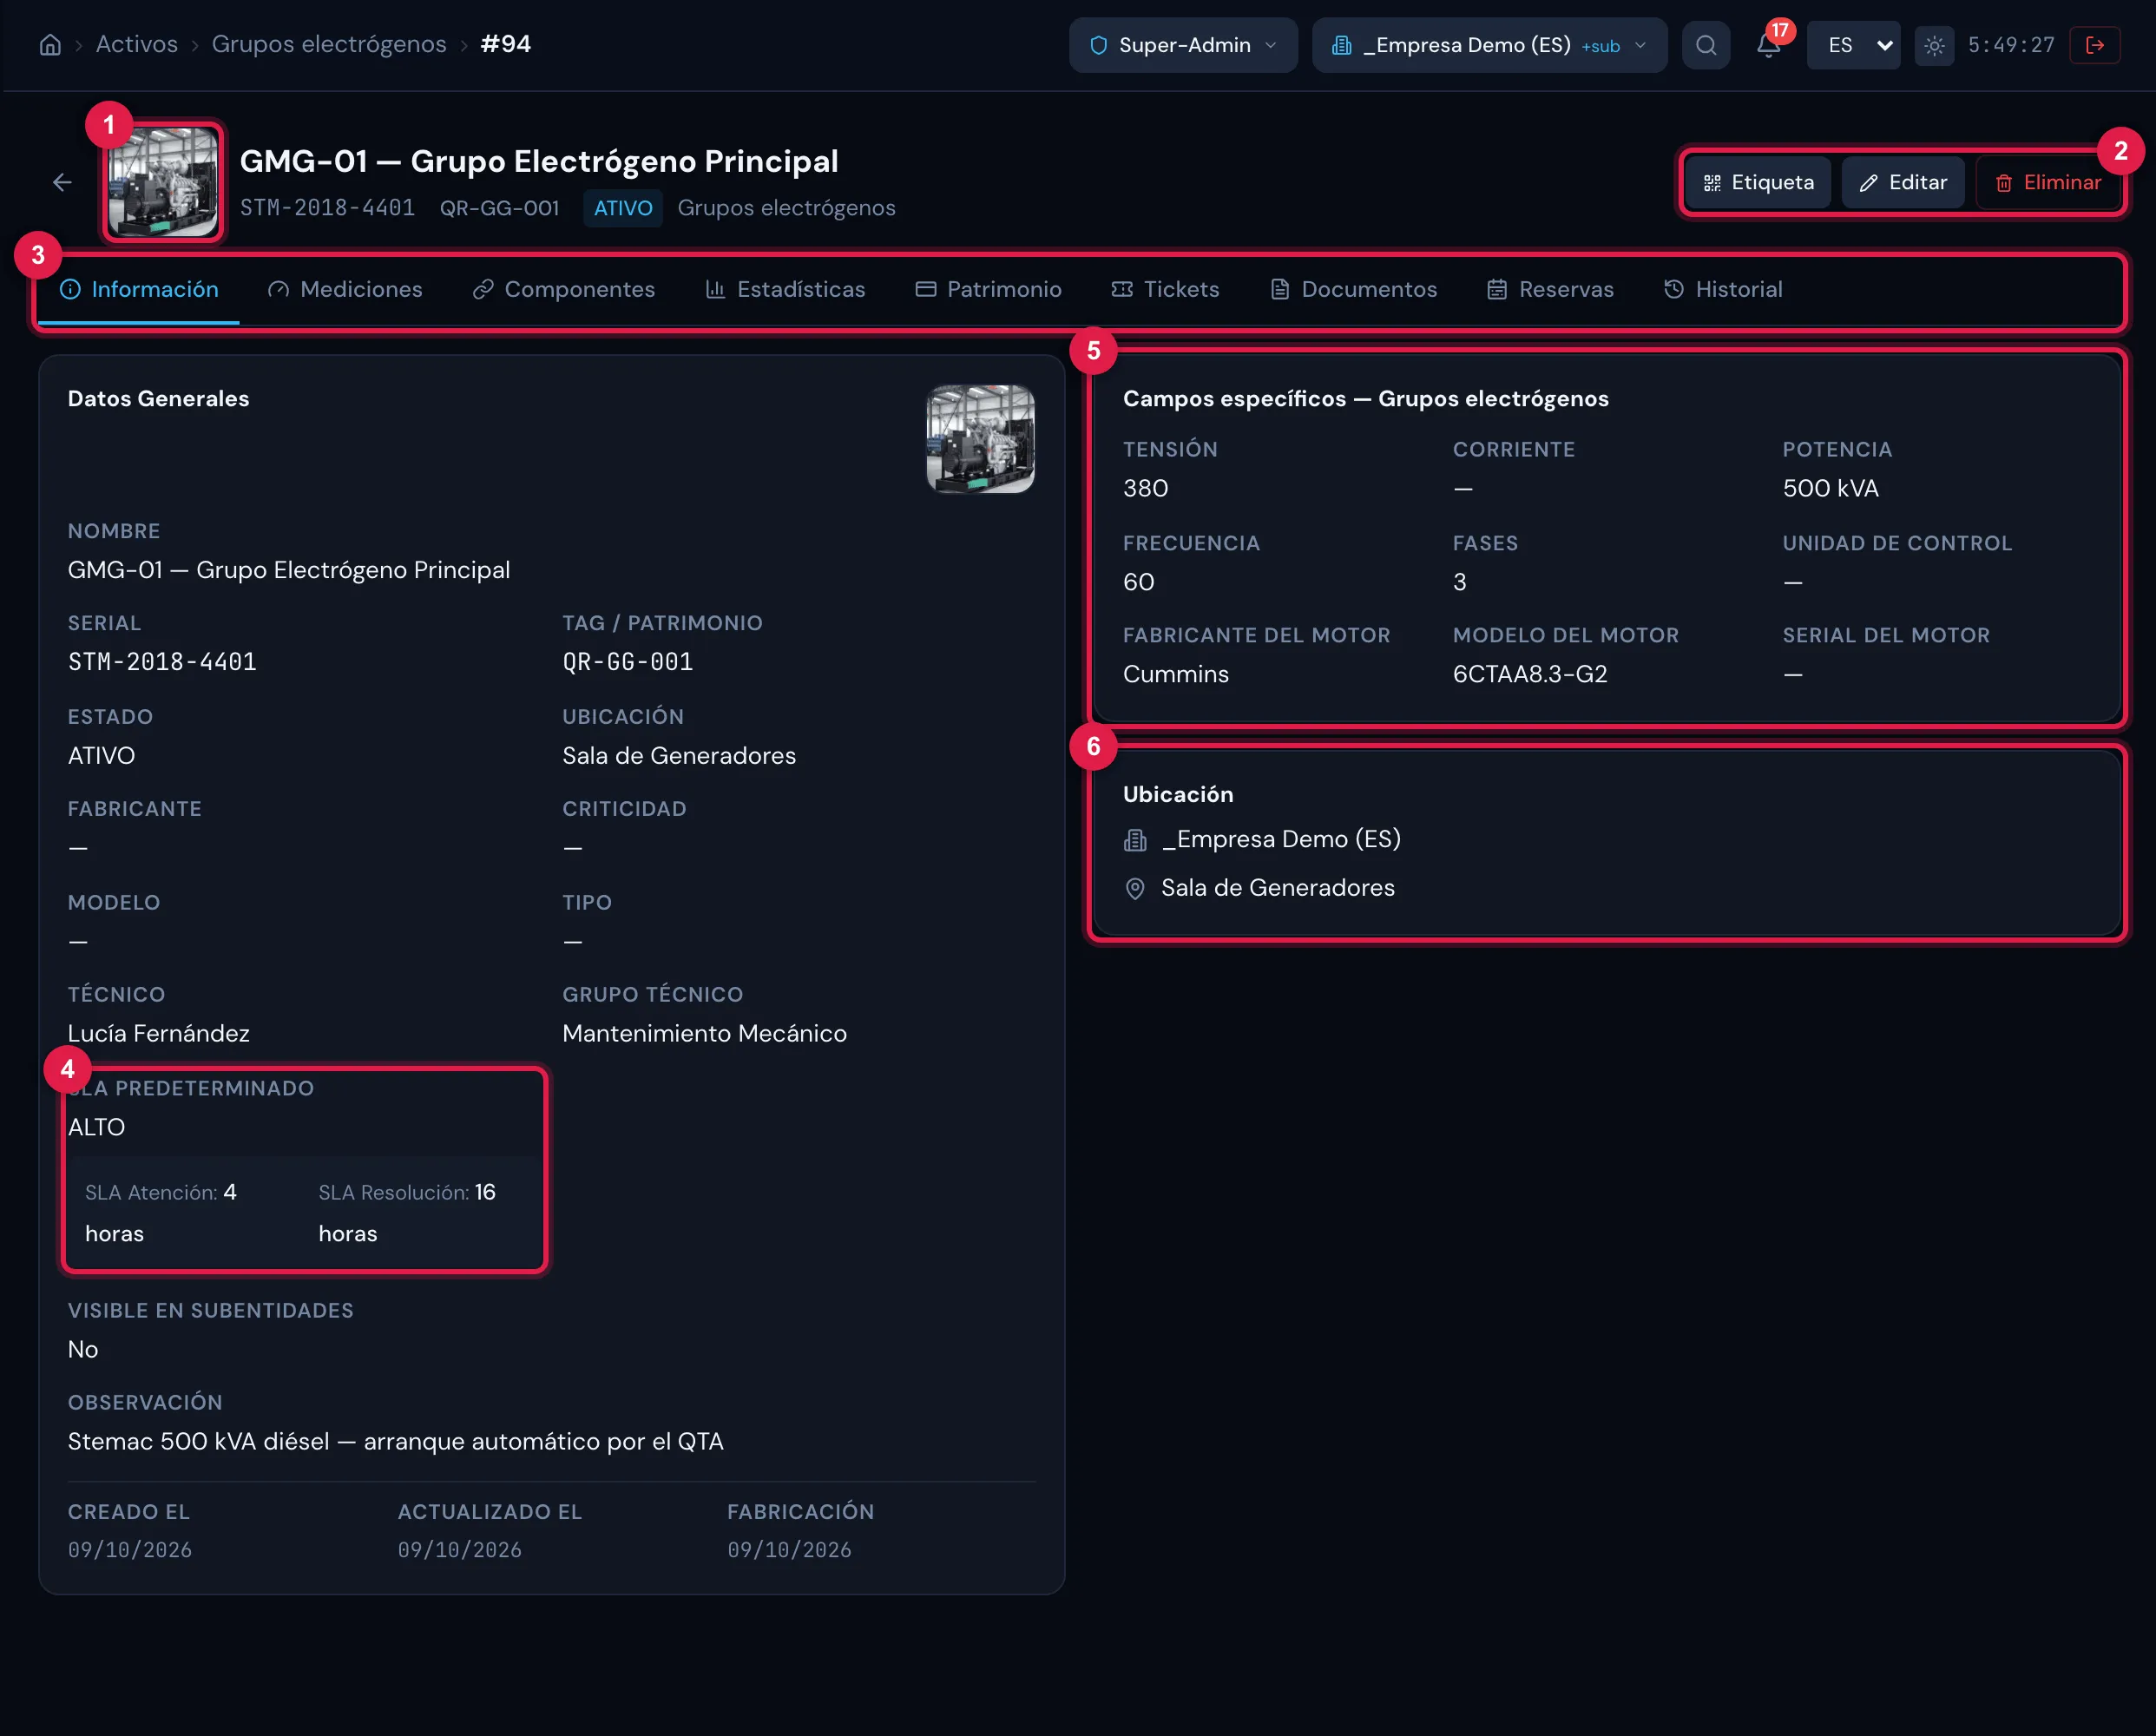Go to the Tickets tab

coord(1165,289)
